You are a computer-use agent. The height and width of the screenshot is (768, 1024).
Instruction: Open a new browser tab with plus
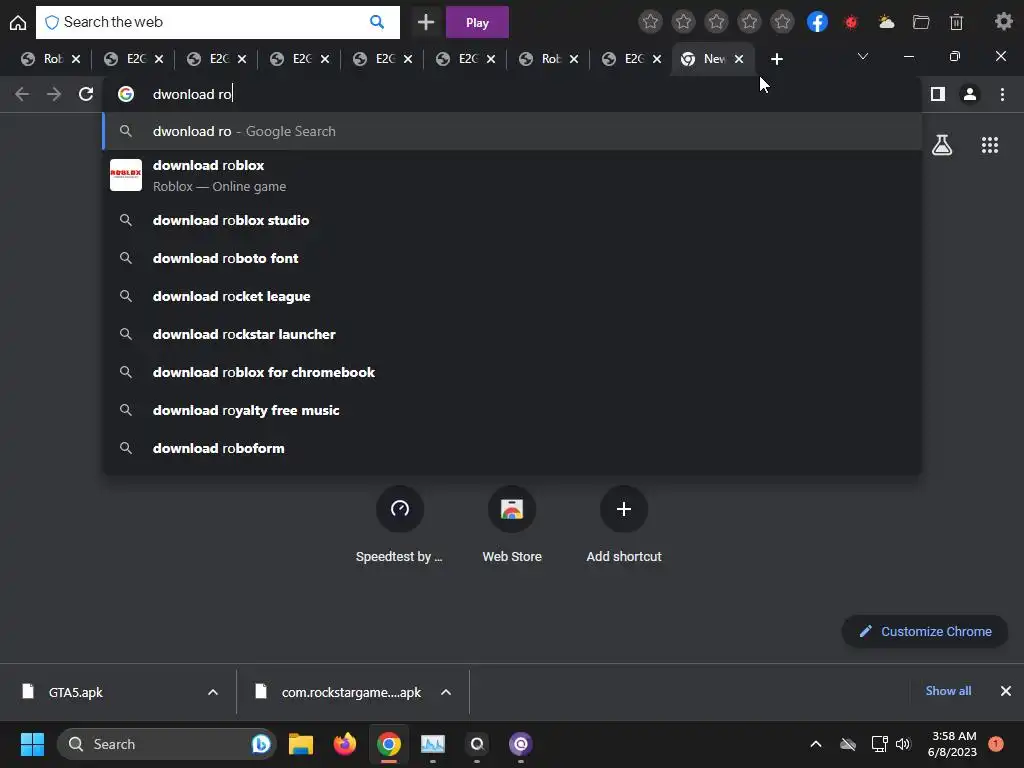(x=776, y=59)
